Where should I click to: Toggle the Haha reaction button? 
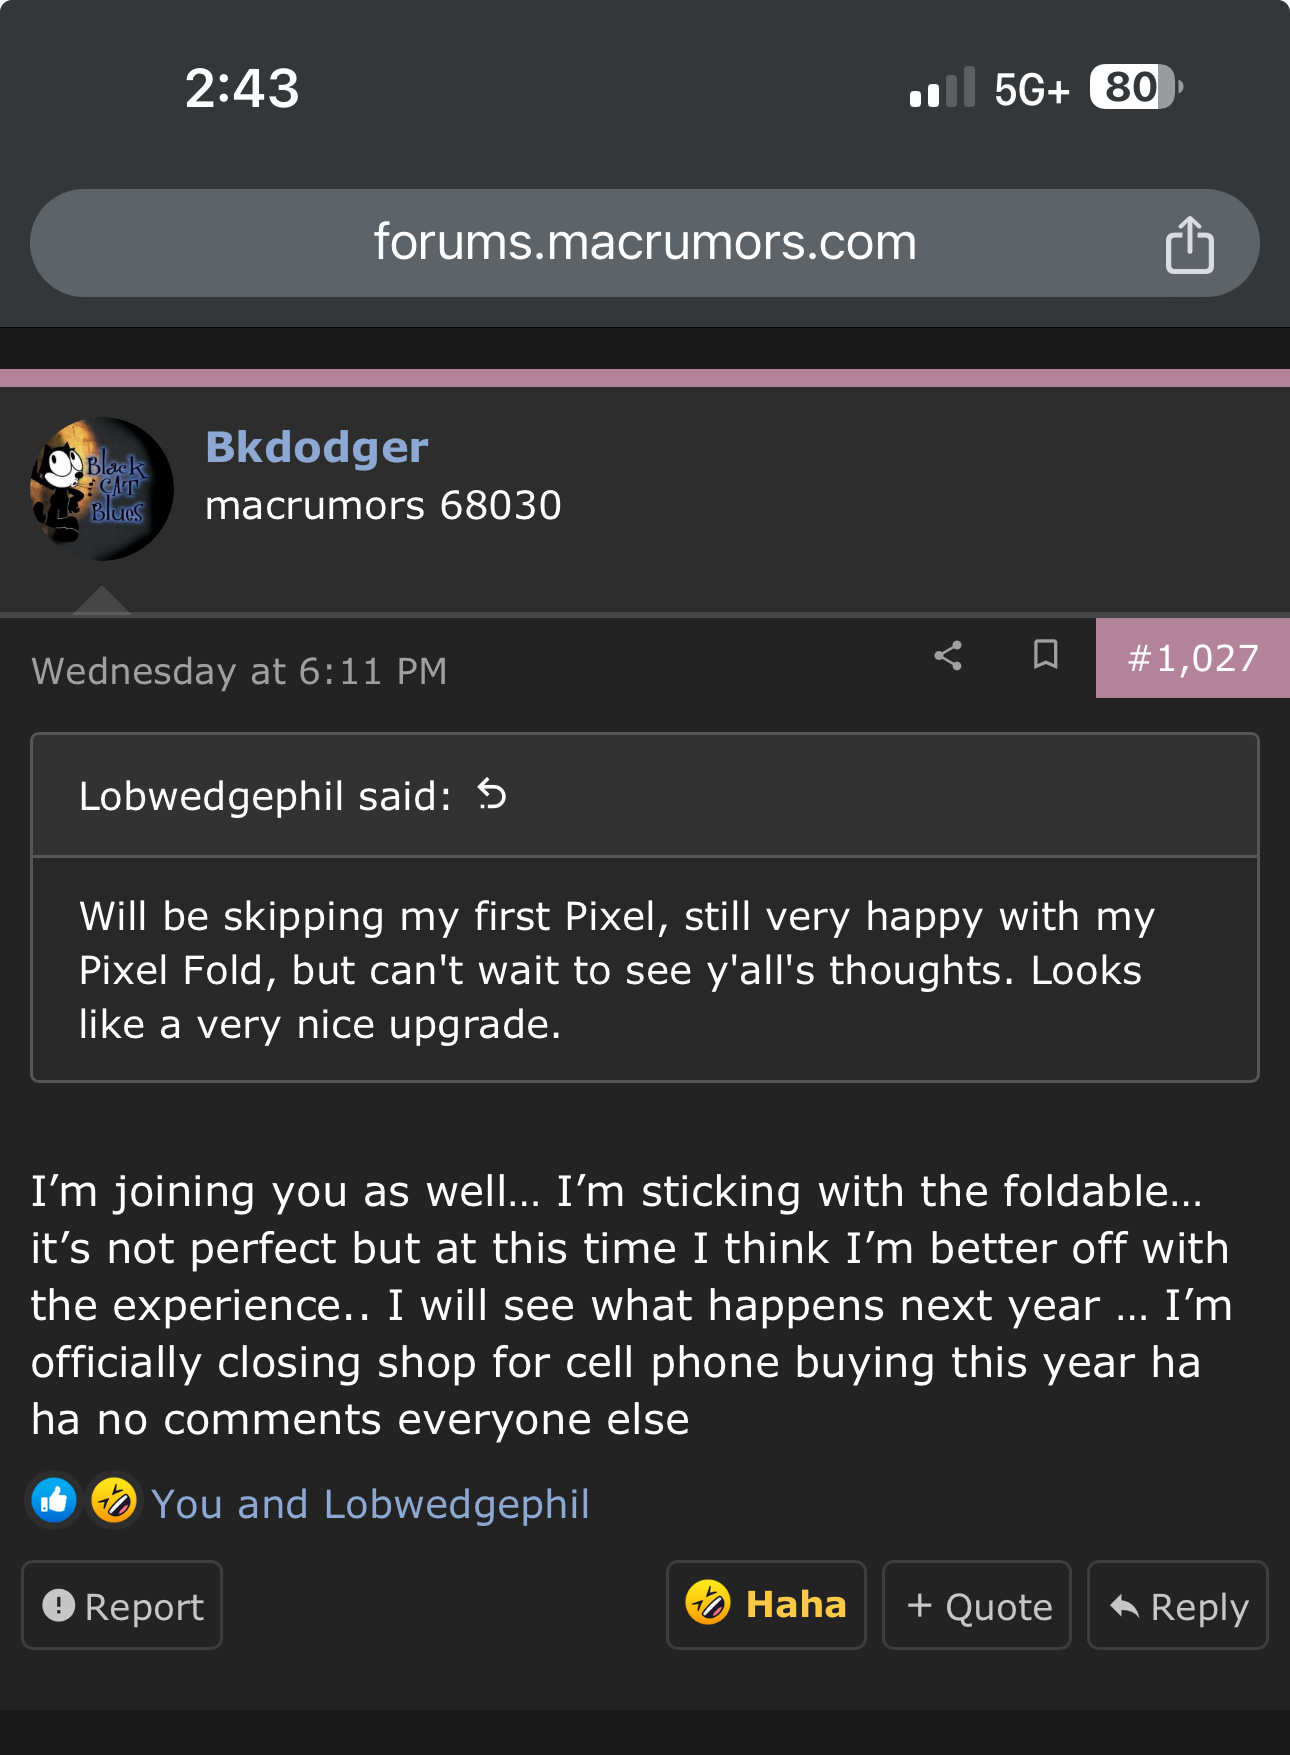(766, 1605)
